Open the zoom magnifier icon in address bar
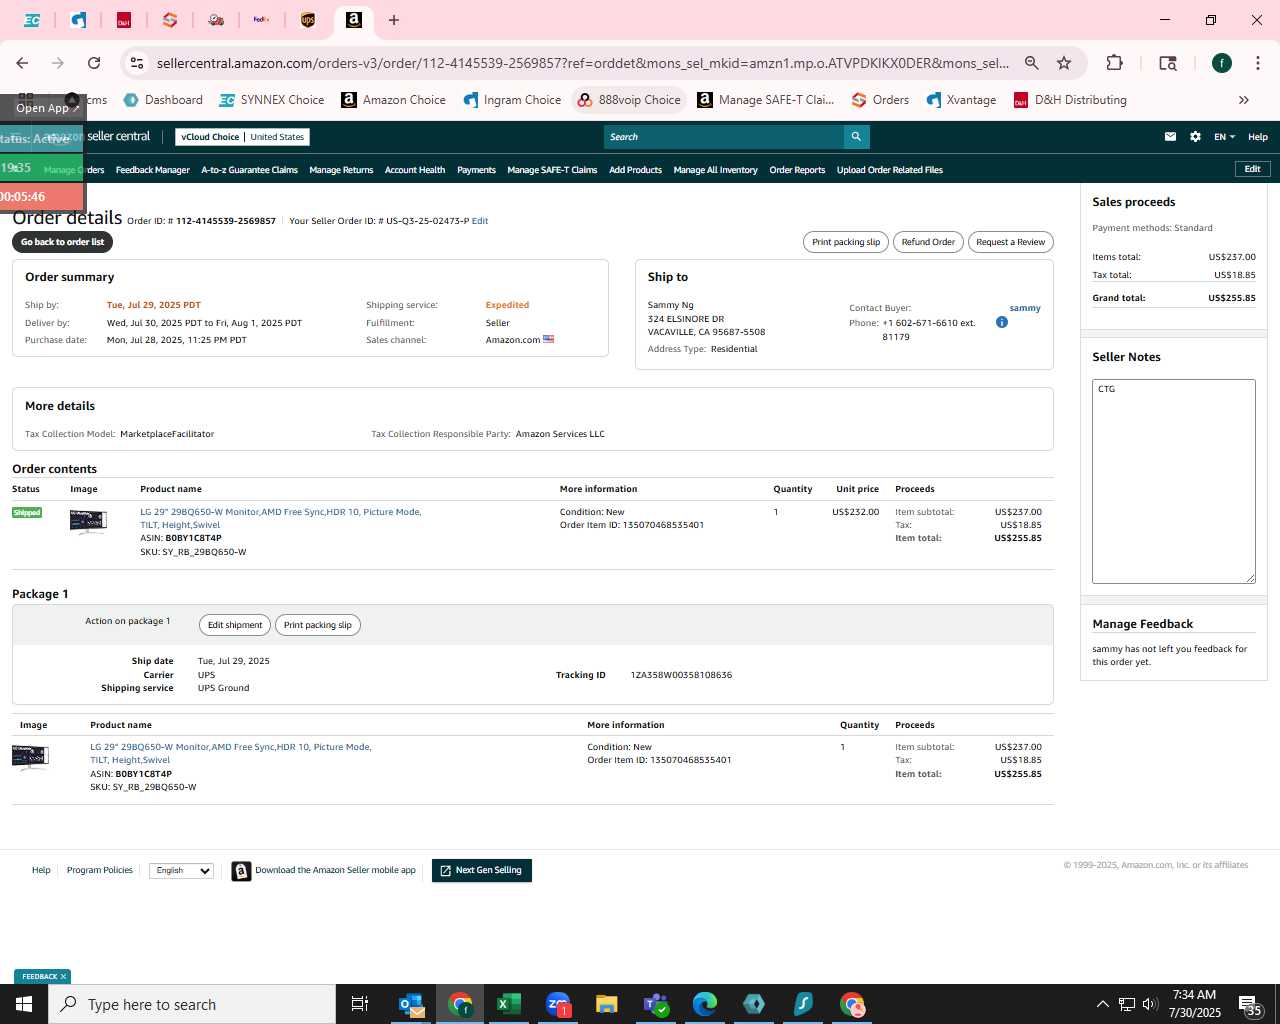Viewport: 1280px width, 1024px height. pyautogui.click(x=1031, y=63)
